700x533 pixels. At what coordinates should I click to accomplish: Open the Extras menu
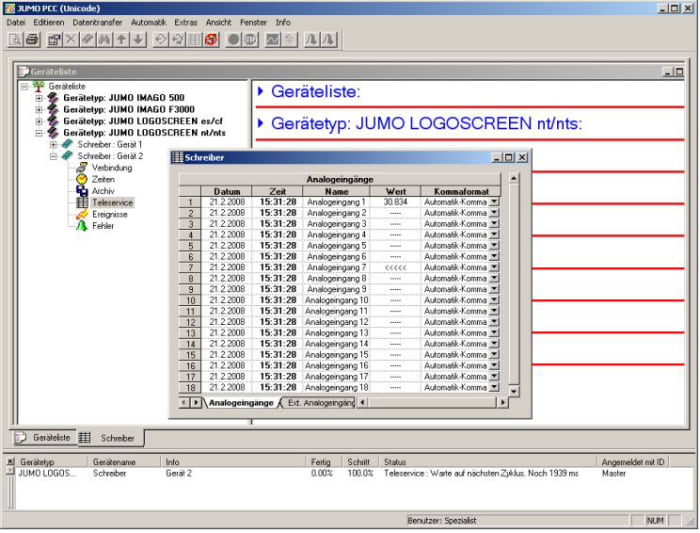[x=185, y=21]
